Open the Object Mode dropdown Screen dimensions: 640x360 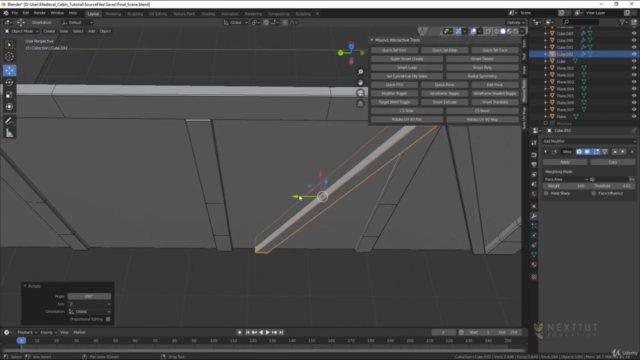(x=22, y=31)
